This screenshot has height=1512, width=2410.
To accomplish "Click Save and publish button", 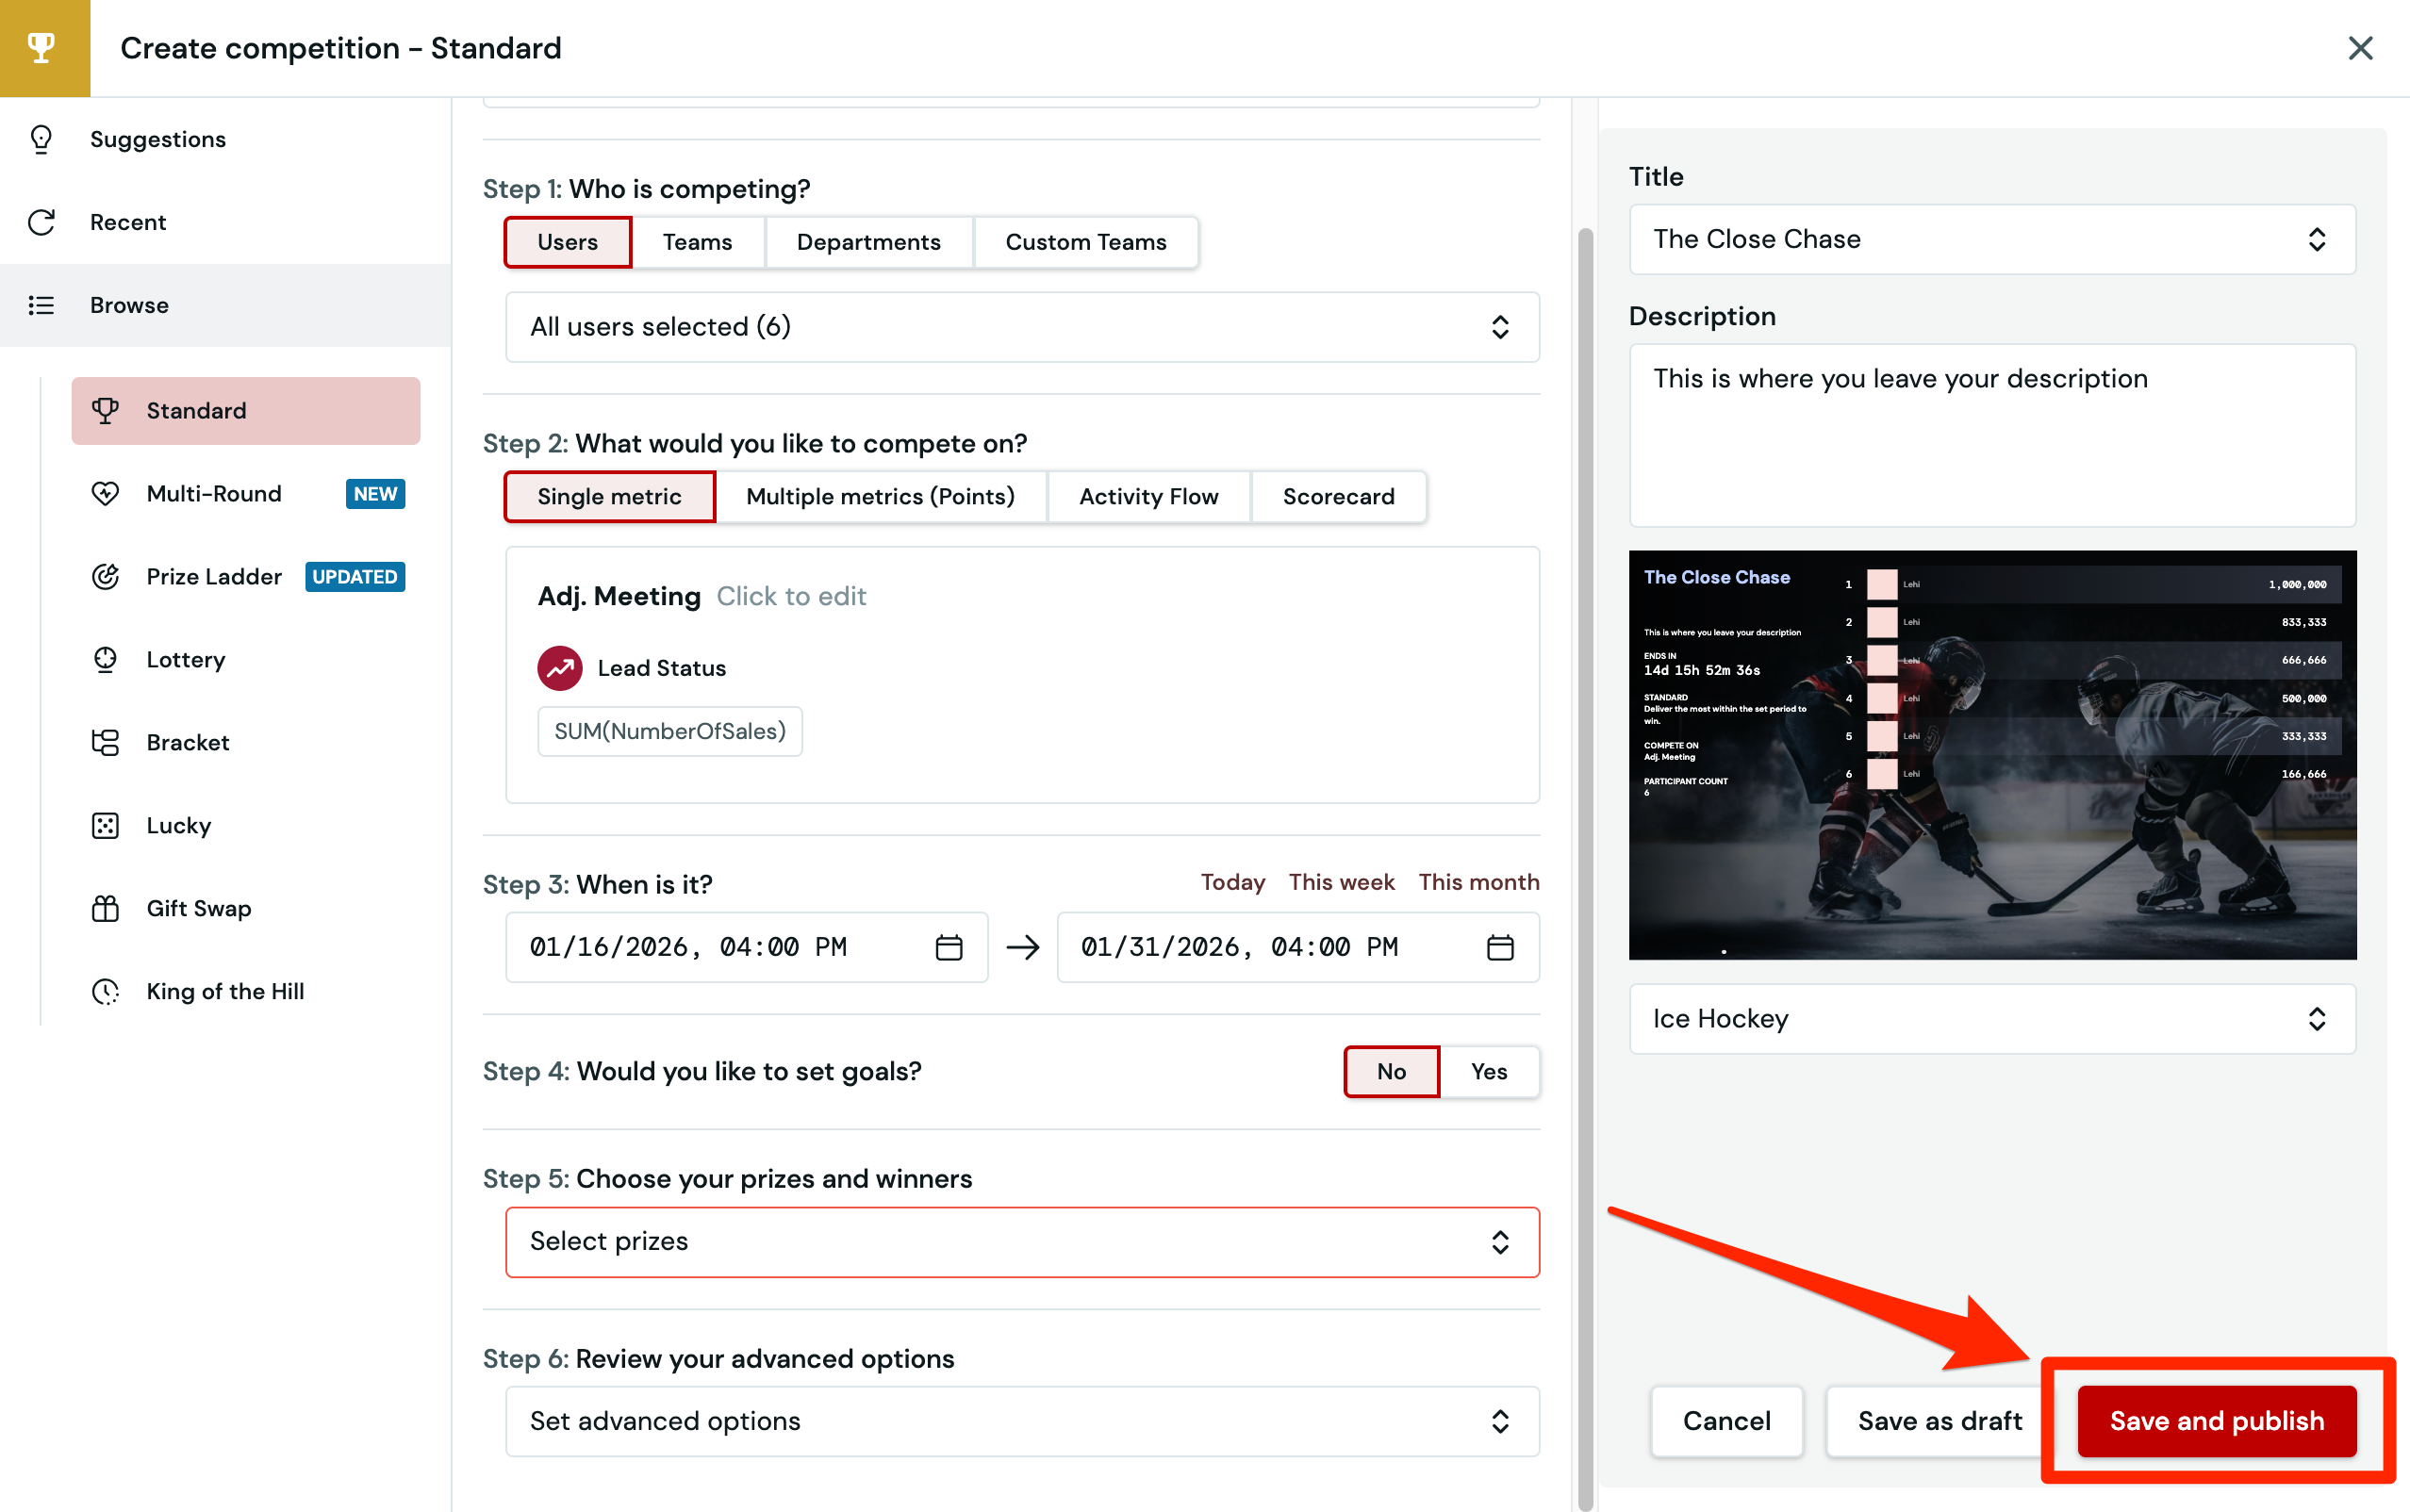I will 2216,1421.
